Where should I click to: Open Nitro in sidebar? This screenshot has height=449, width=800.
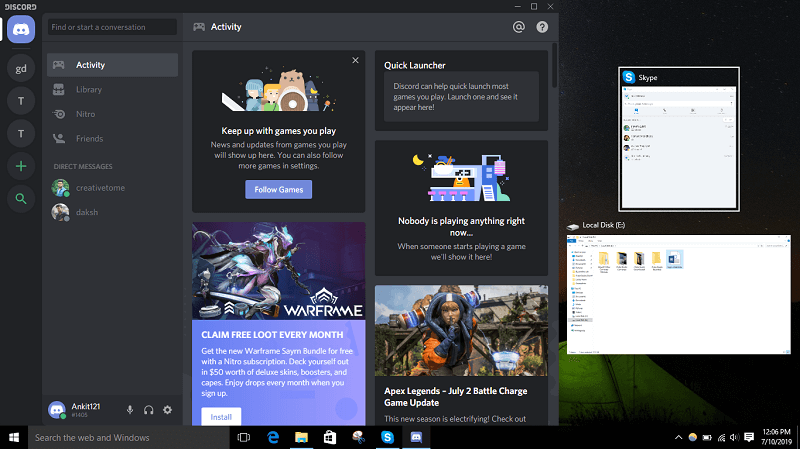pyautogui.click(x=112, y=114)
